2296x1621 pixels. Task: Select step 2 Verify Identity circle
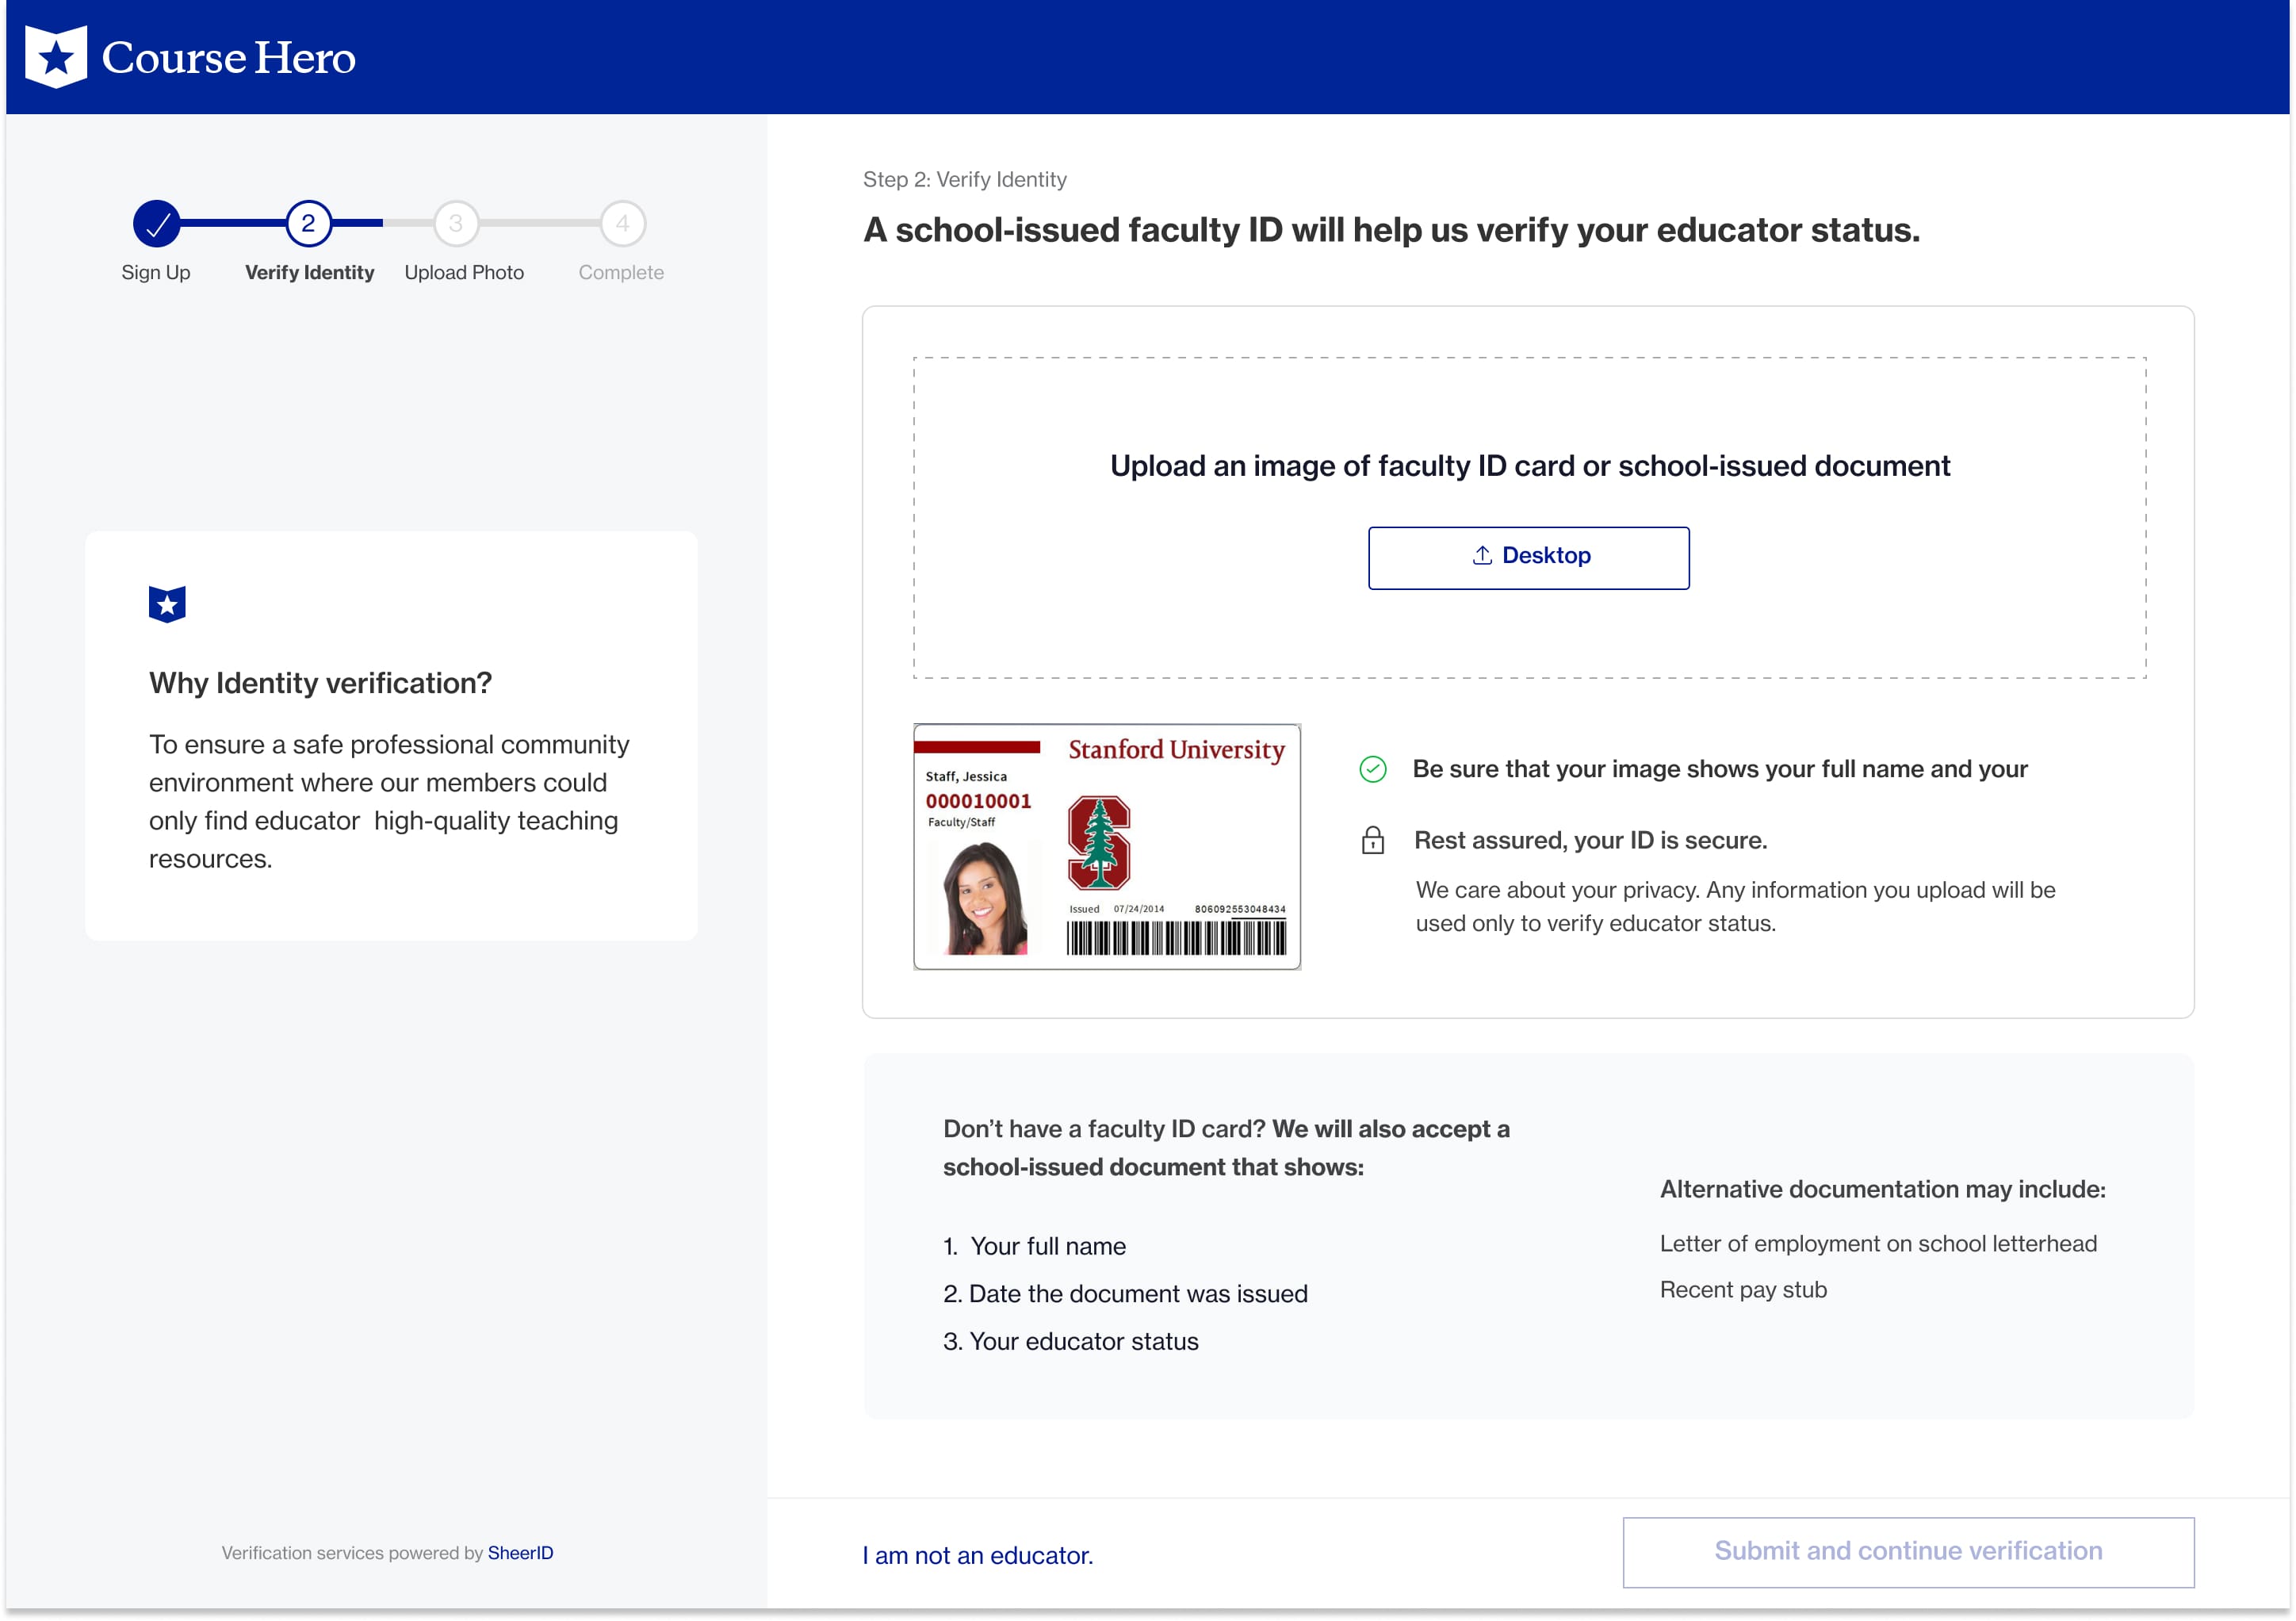click(308, 224)
